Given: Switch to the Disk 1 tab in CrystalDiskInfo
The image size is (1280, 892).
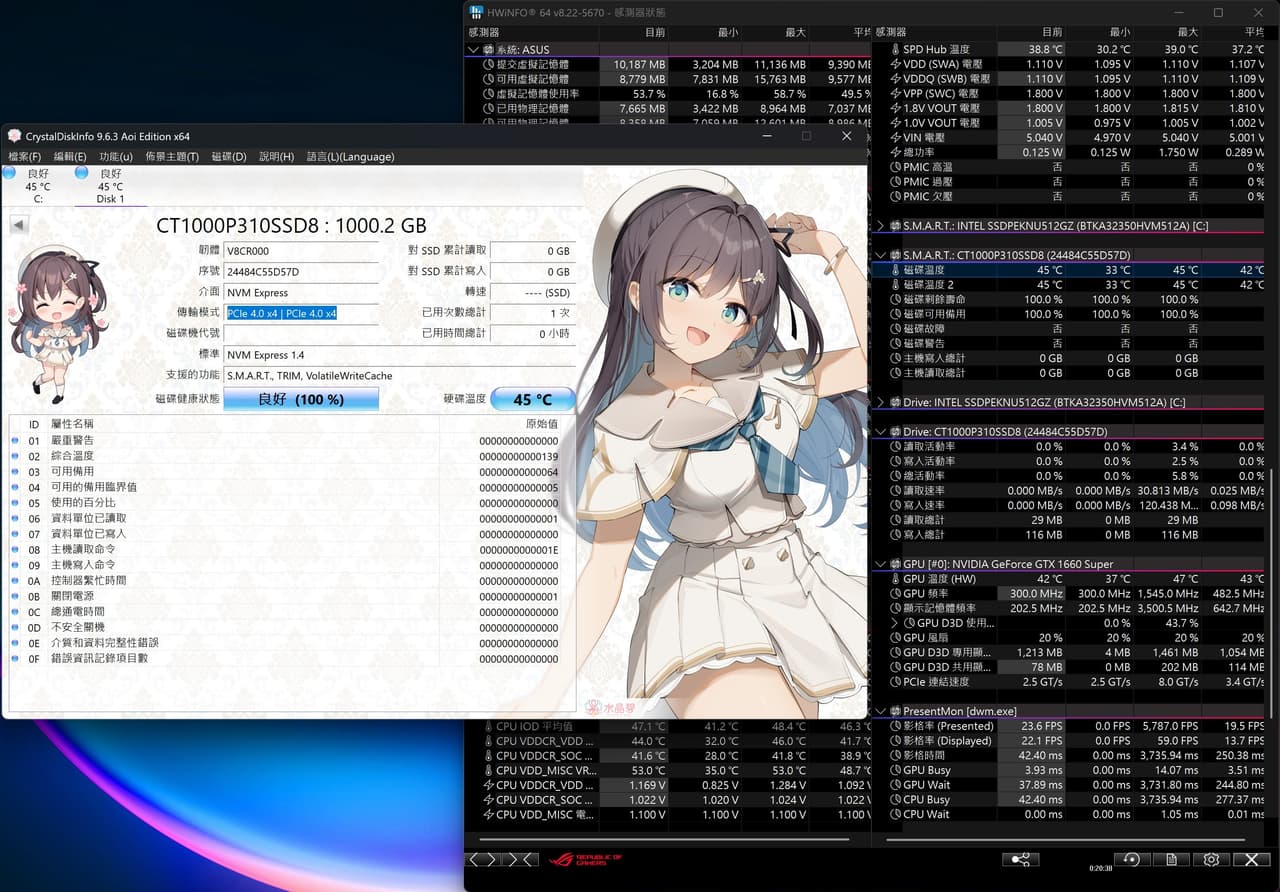Looking at the screenshot, I should click(x=108, y=186).
